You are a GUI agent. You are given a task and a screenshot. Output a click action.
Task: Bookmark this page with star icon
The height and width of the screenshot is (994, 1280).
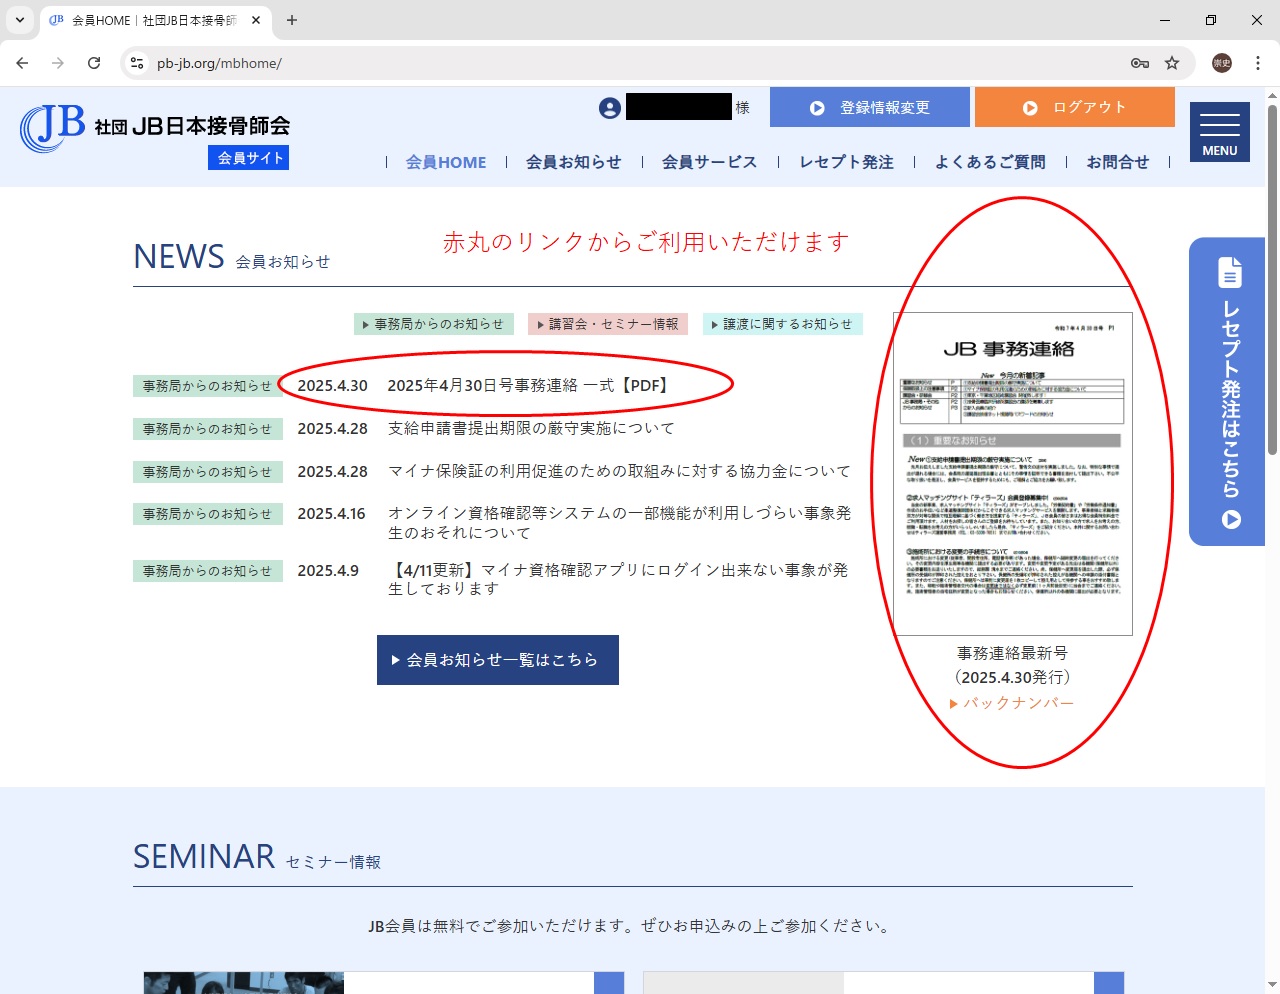coord(1172,63)
